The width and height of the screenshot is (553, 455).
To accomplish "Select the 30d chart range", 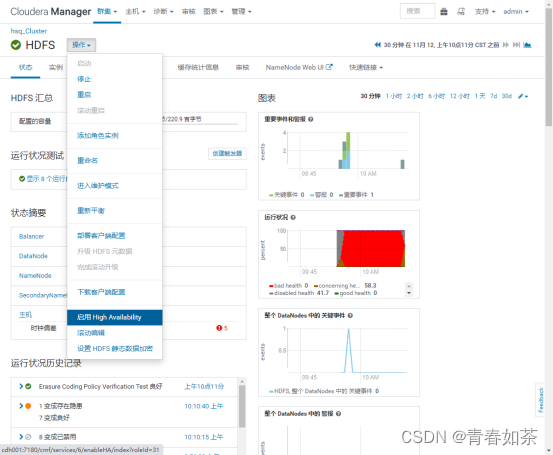I will [x=507, y=96].
